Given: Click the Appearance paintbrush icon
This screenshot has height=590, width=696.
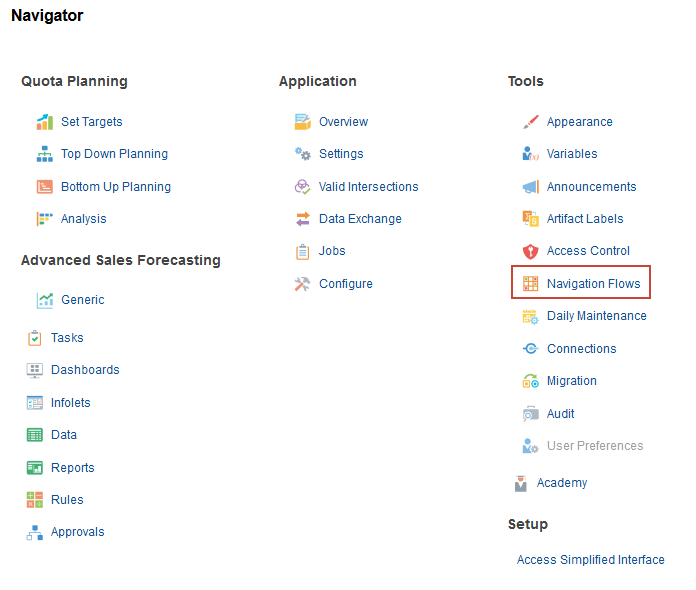Looking at the screenshot, I should 530,122.
